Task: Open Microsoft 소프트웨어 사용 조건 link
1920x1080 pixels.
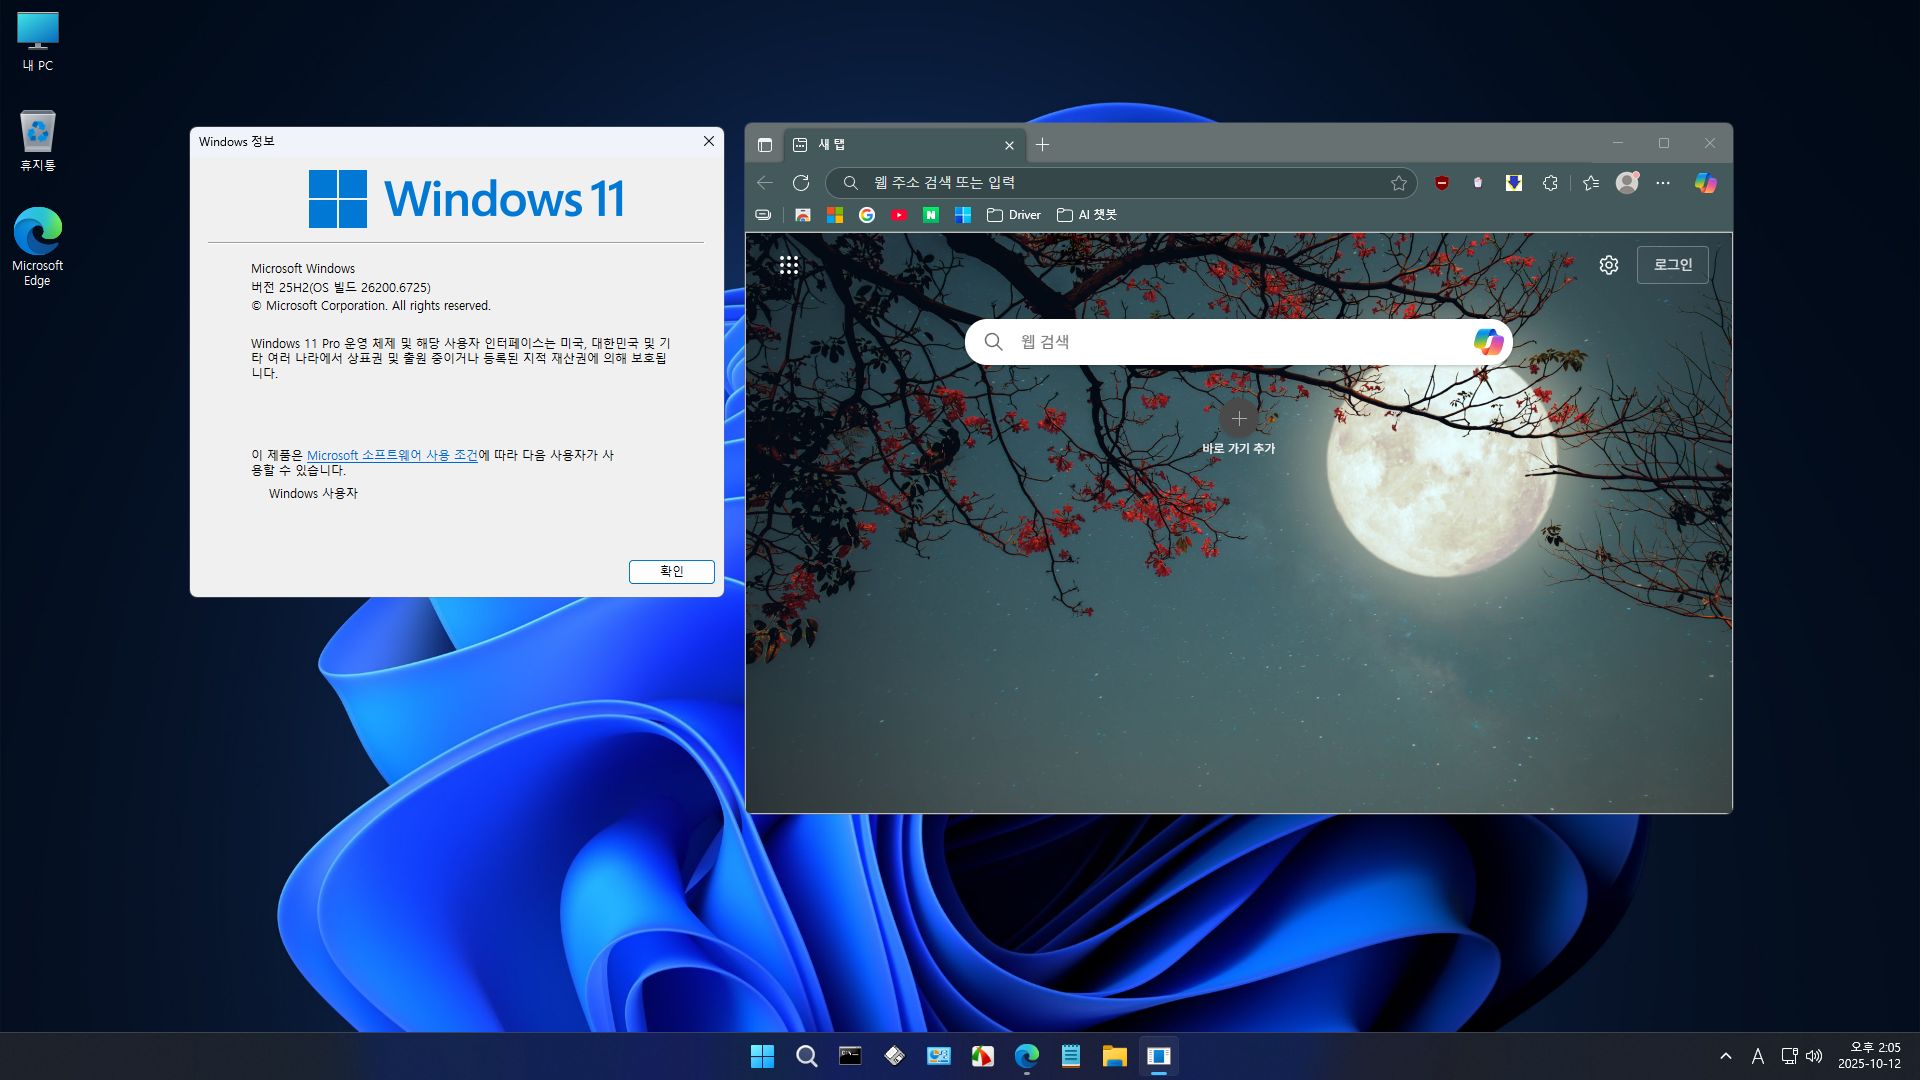Action: (392, 455)
